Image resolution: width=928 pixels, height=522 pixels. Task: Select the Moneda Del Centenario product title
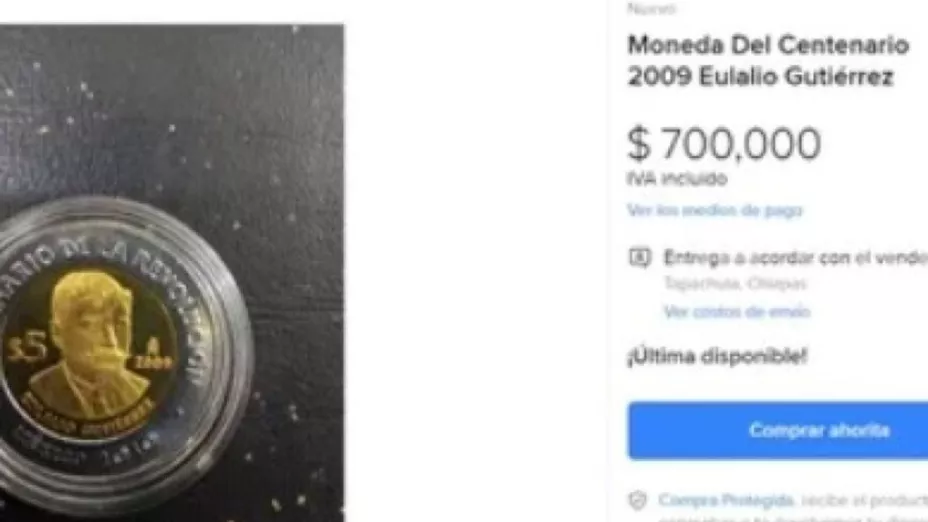point(768,60)
